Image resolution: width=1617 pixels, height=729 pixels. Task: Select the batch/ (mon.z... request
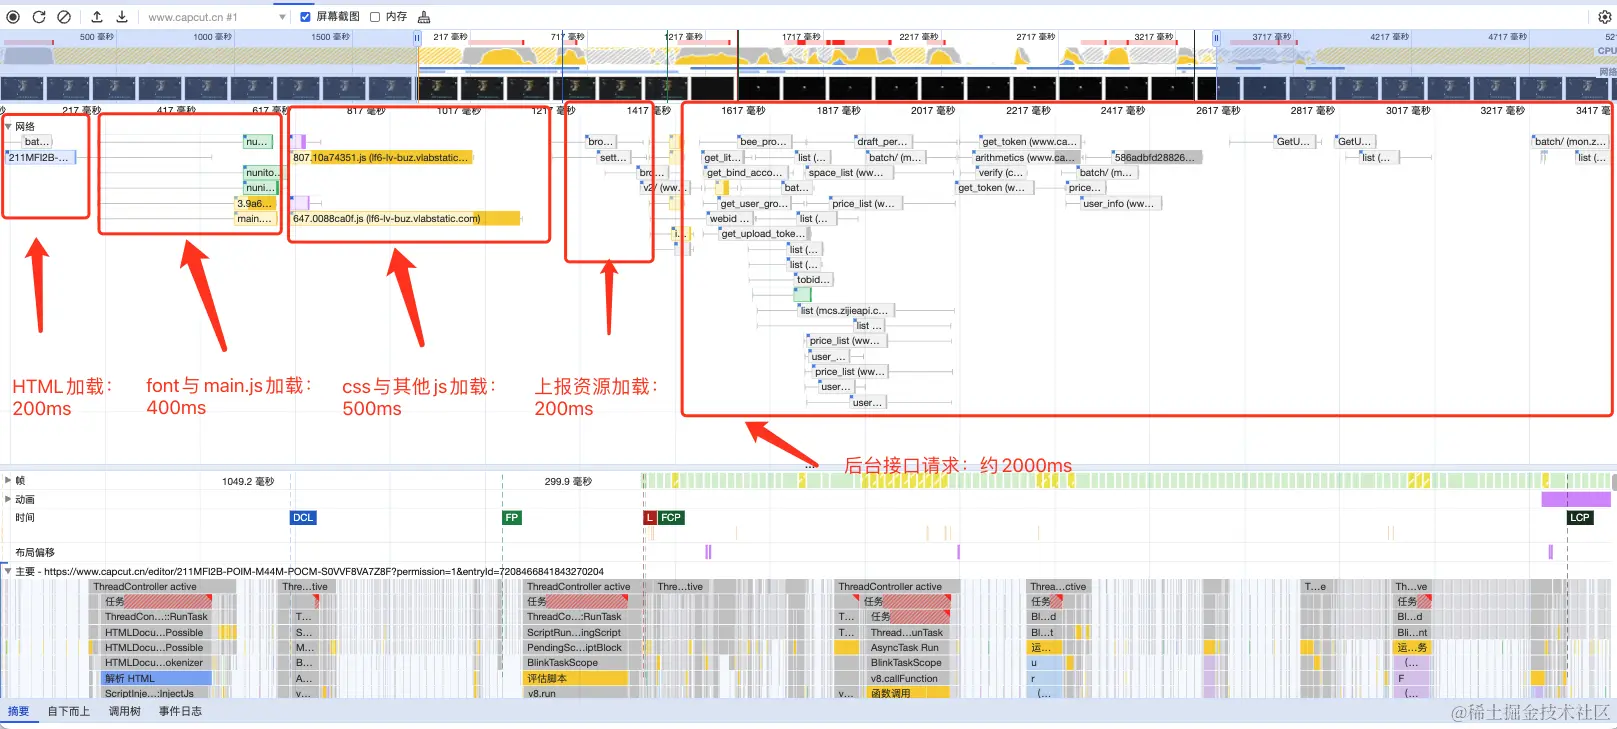(1570, 142)
